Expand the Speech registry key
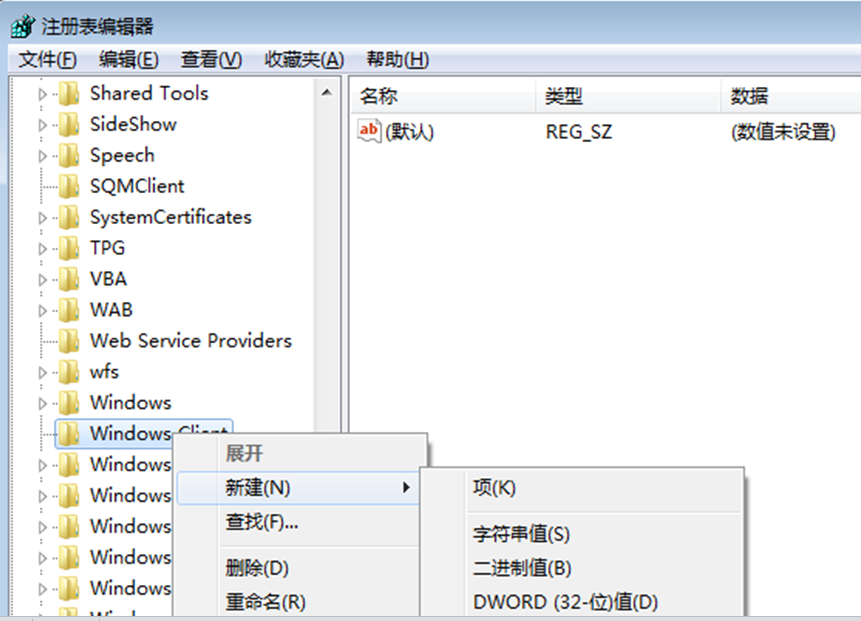Image resolution: width=861 pixels, height=621 pixels. pos(42,156)
